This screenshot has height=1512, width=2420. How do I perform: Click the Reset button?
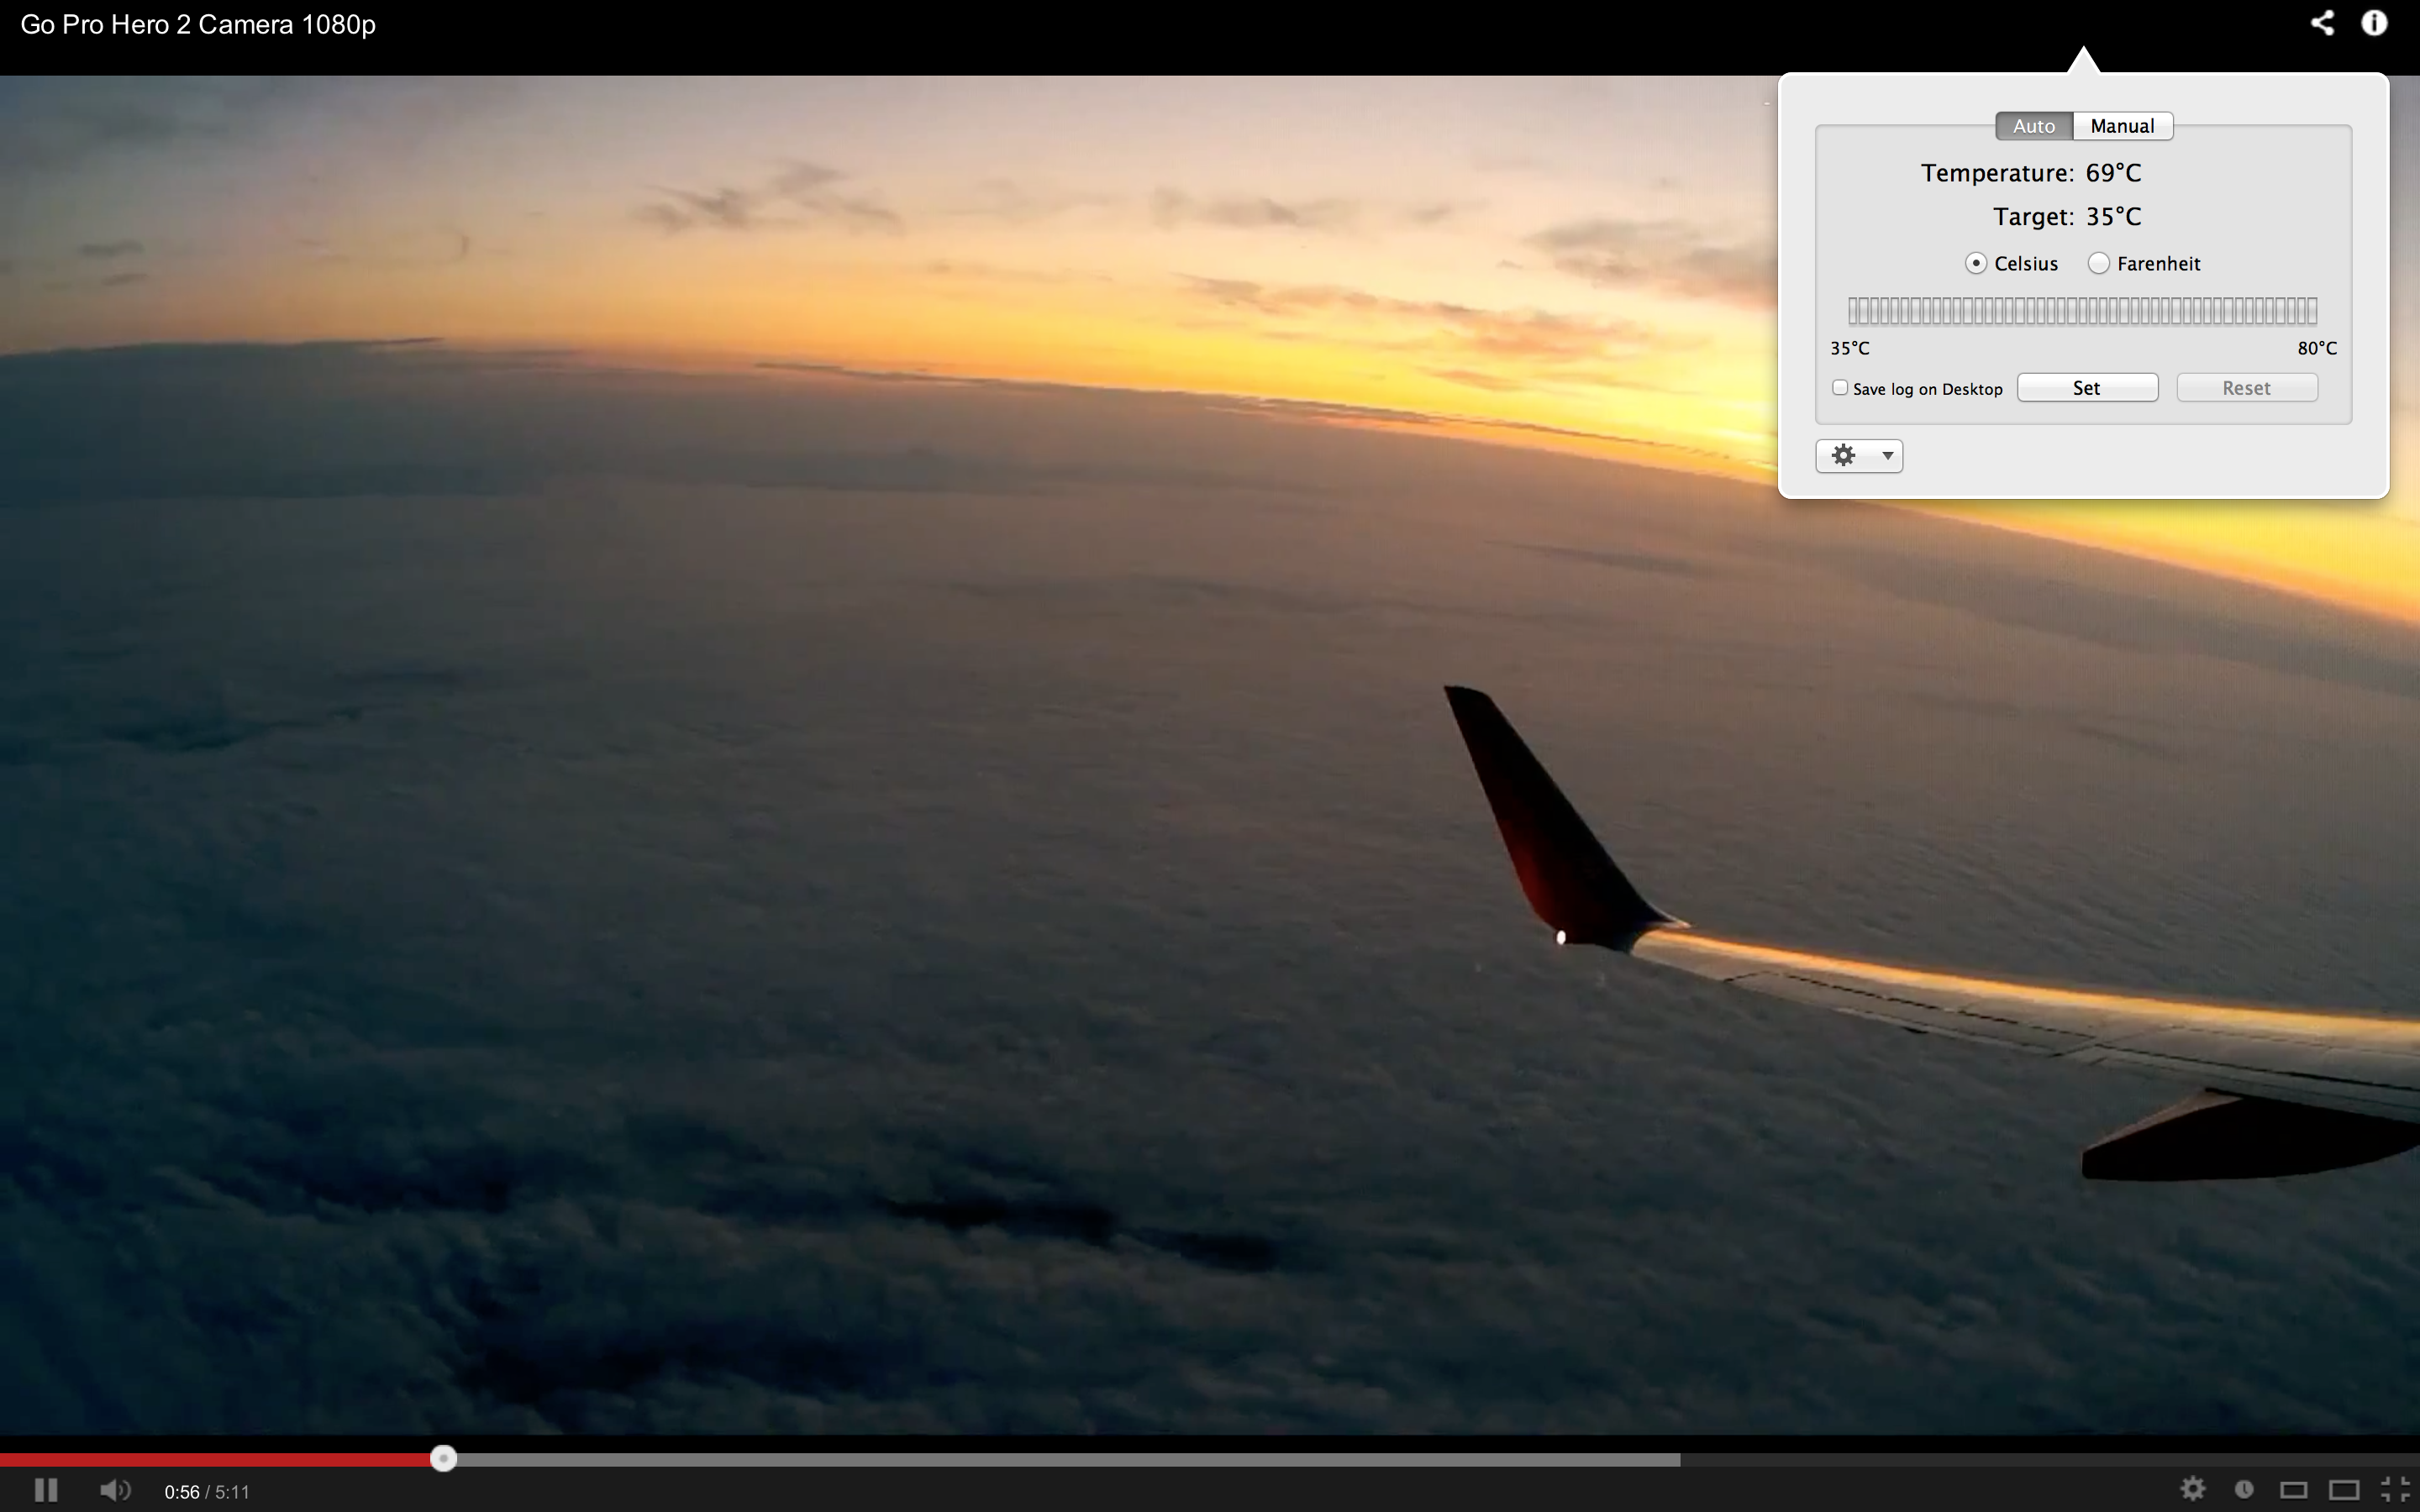click(2247, 388)
